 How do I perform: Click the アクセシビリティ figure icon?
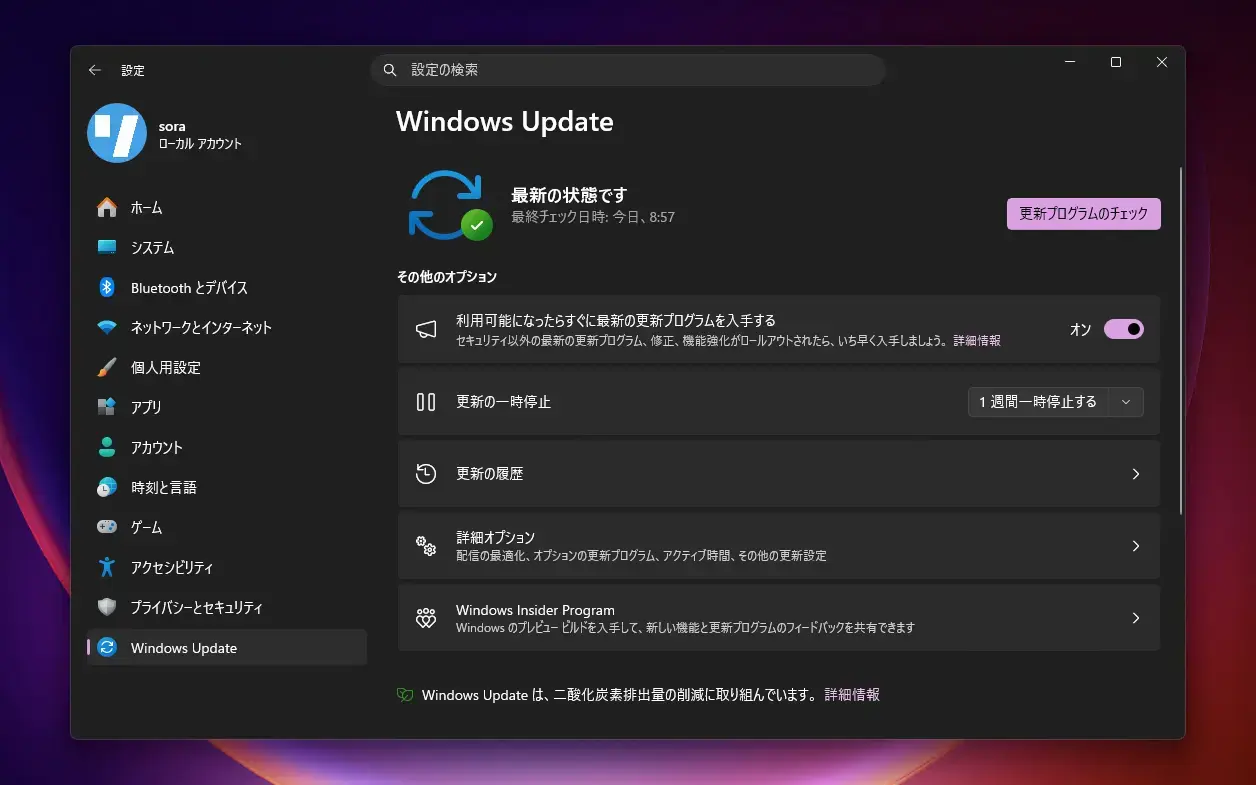tap(107, 567)
